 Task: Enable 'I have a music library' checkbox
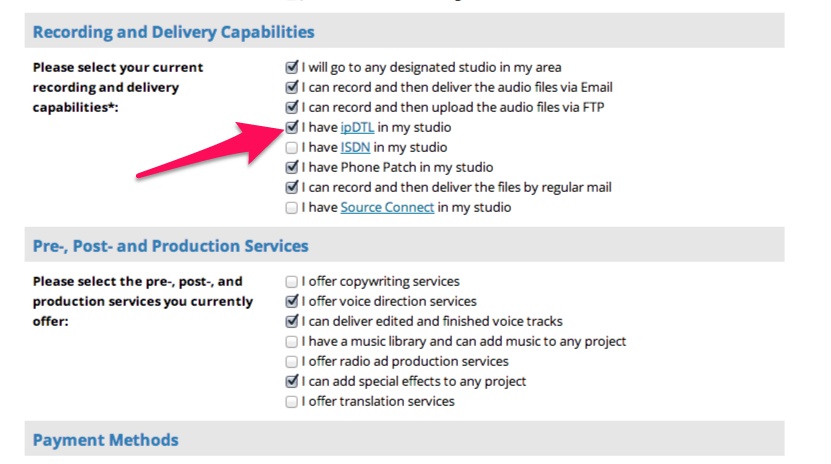(291, 341)
